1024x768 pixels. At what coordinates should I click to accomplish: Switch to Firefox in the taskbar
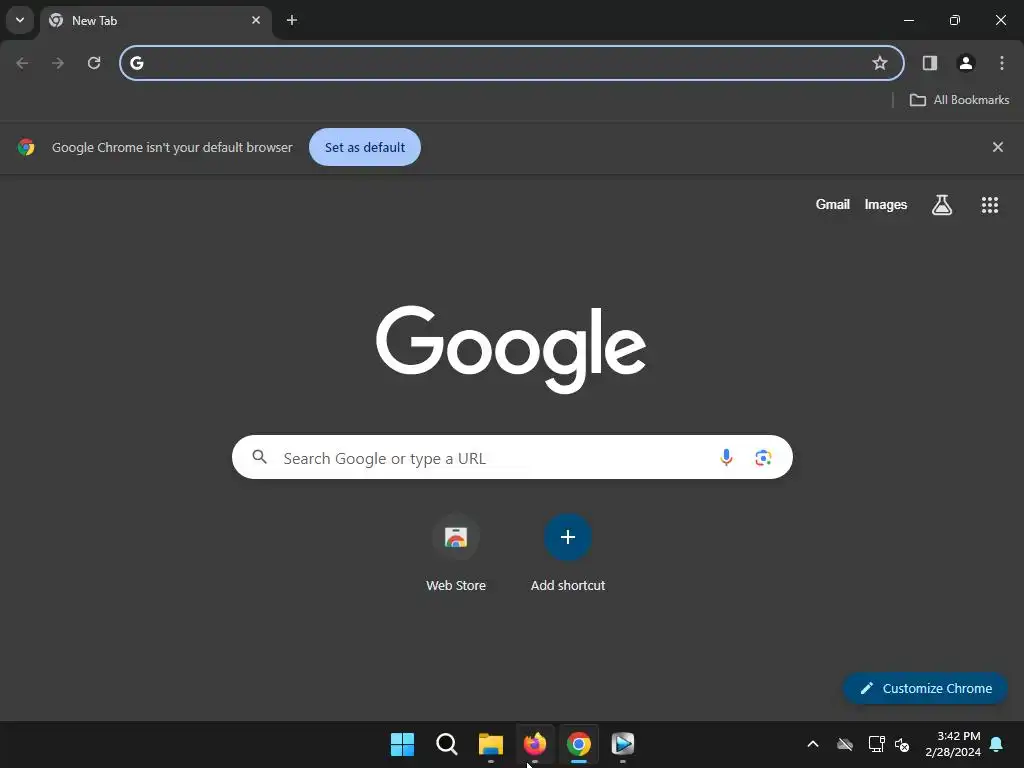(535, 744)
